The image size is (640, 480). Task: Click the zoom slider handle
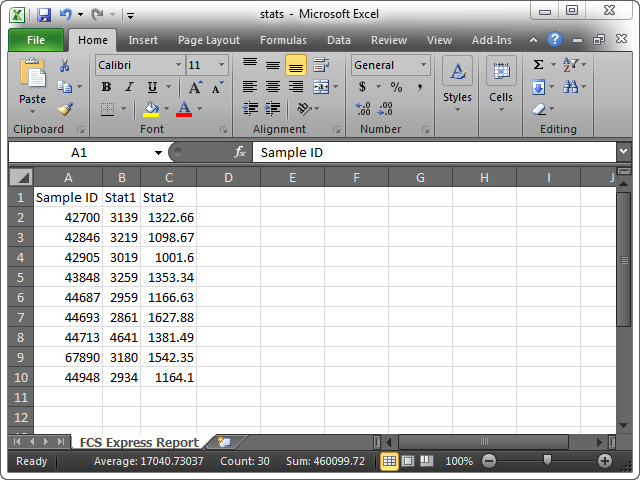[546, 461]
